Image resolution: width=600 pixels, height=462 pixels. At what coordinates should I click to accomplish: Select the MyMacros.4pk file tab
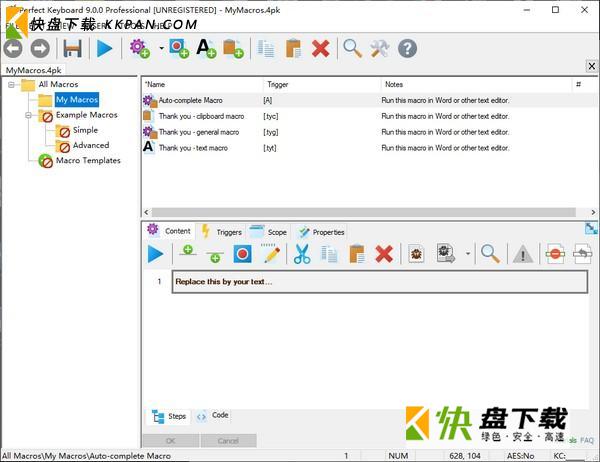tap(34, 70)
